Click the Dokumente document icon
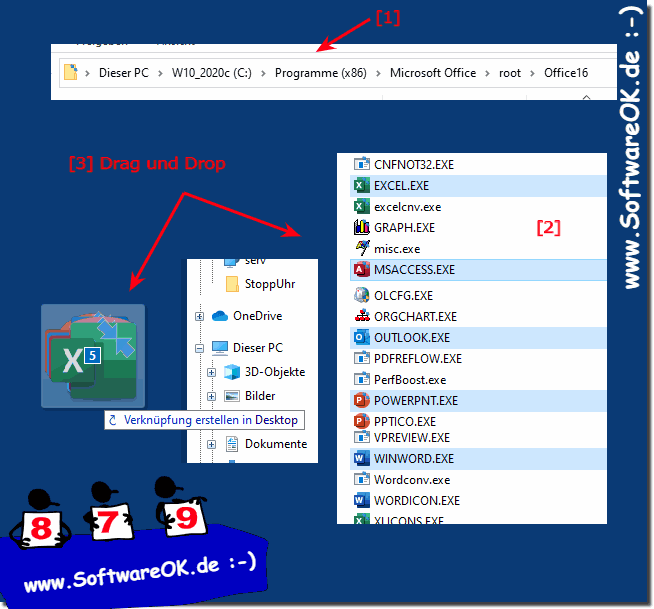The image size is (654, 609). [232, 444]
